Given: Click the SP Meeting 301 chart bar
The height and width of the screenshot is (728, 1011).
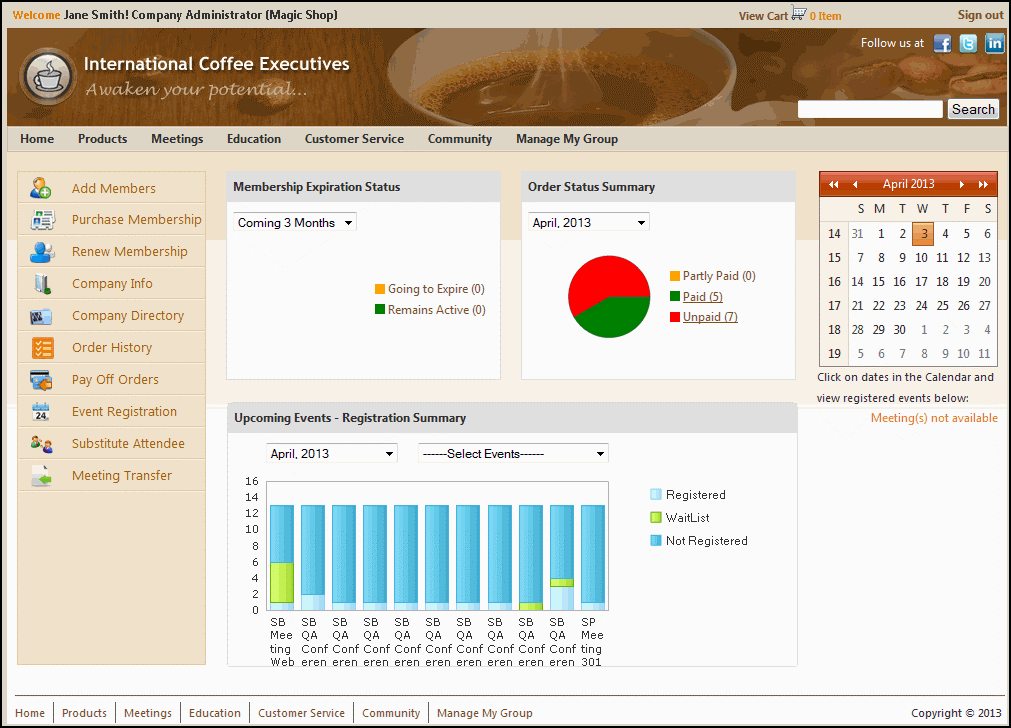Looking at the screenshot, I should 593,557.
